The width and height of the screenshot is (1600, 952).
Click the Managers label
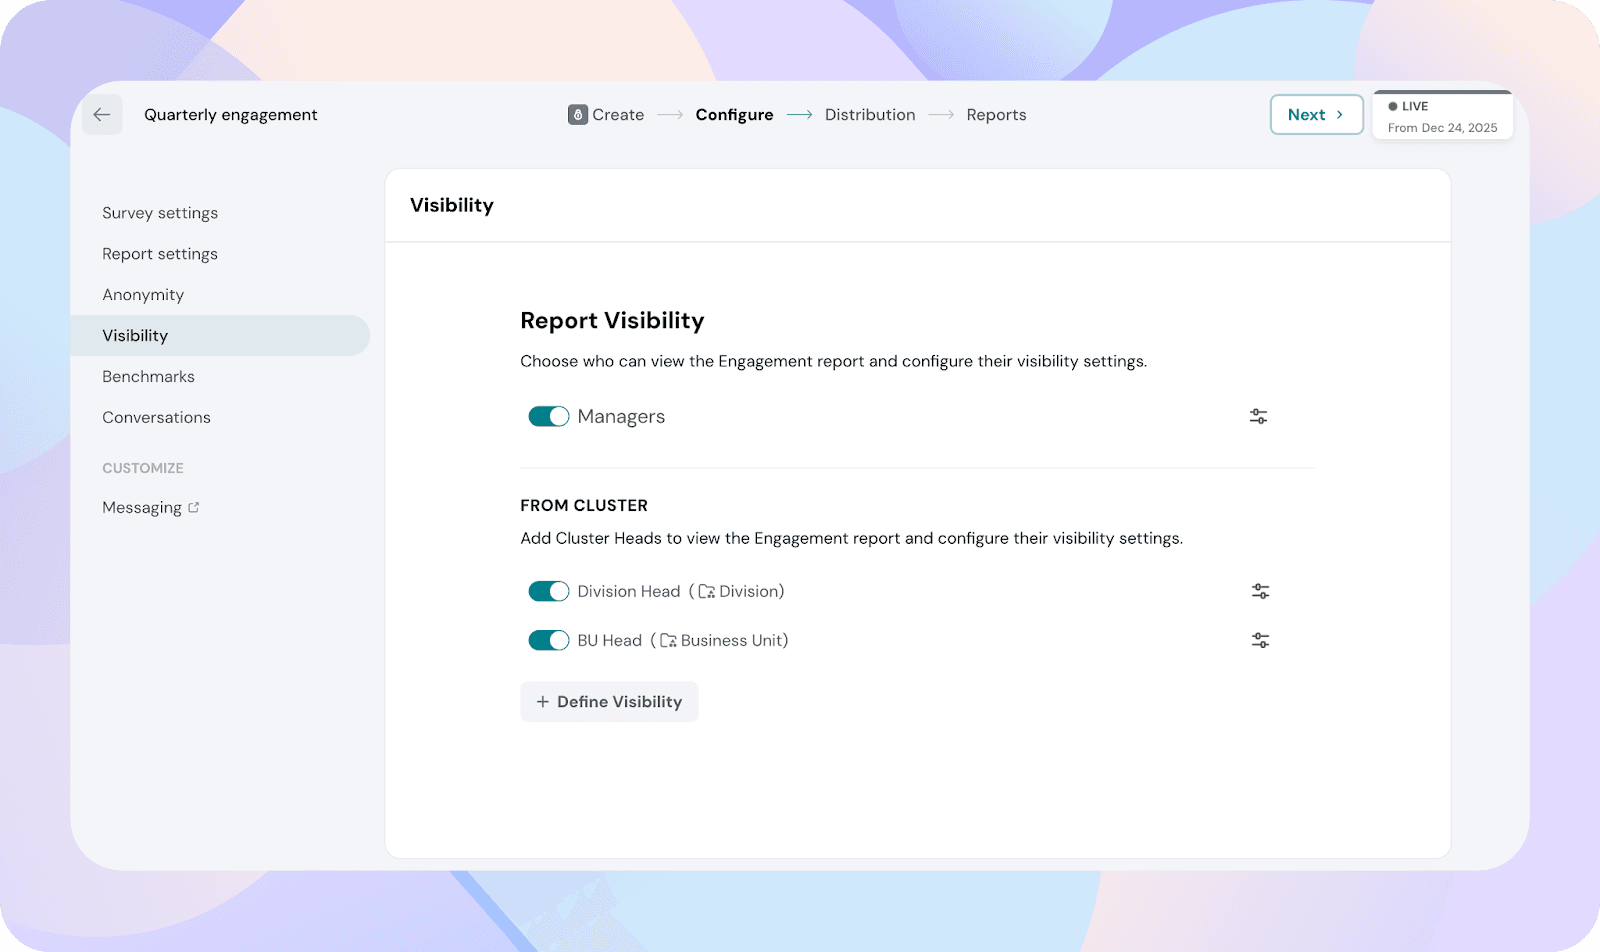621,417
